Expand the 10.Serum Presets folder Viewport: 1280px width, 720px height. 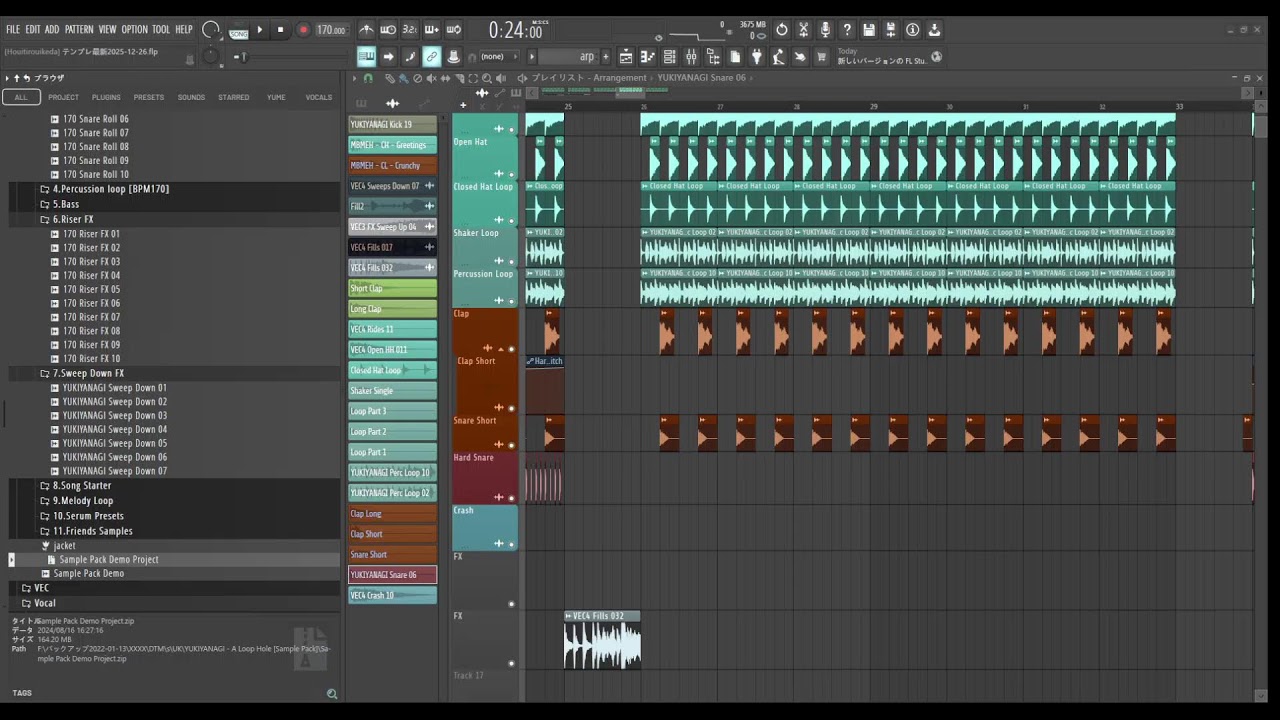coord(82,516)
